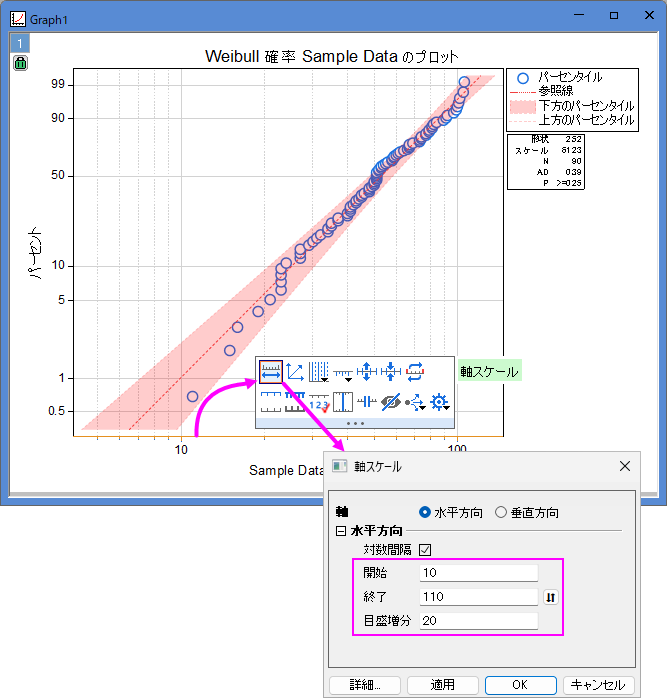Screen dimensions: 667x698
Task: Click the パーセント Y axis title
Action: (x=35, y=253)
